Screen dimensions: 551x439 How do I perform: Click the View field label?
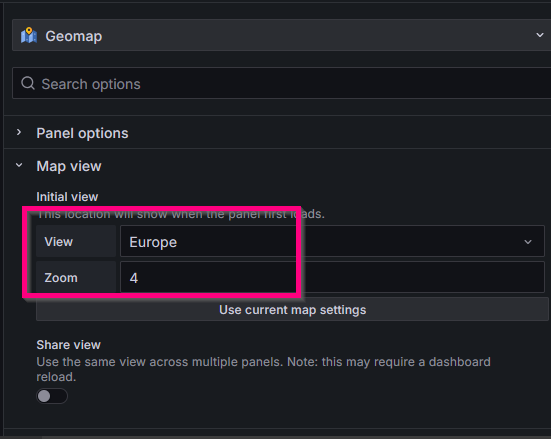click(x=59, y=241)
